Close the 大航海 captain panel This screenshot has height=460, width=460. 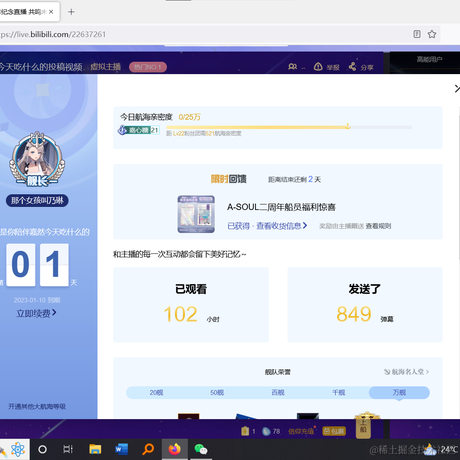click(x=457, y=88)
